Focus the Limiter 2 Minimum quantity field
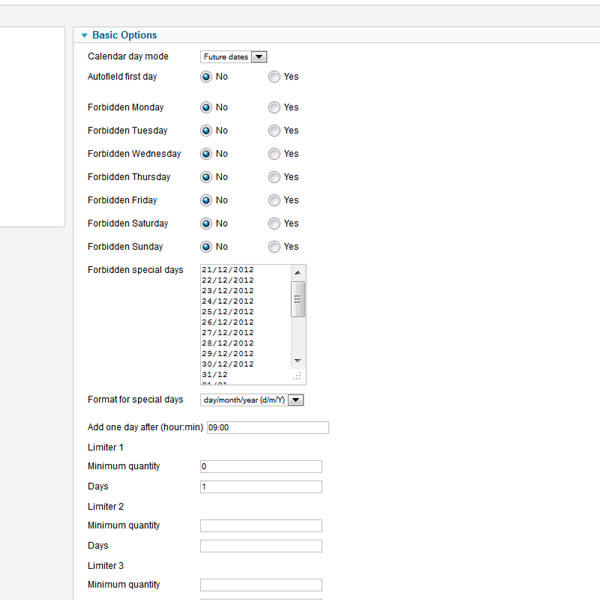This screenshot has height=600, width=600. pos(260,526)
